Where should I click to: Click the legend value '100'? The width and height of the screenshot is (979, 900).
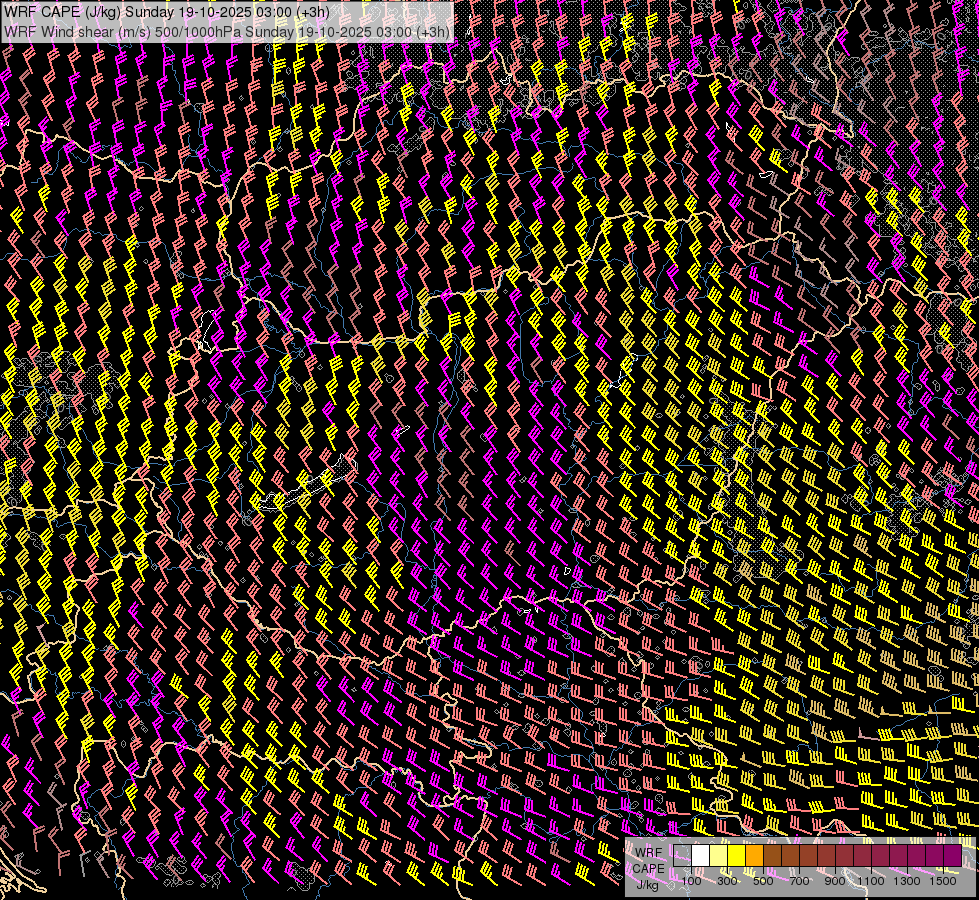[691, 881]
